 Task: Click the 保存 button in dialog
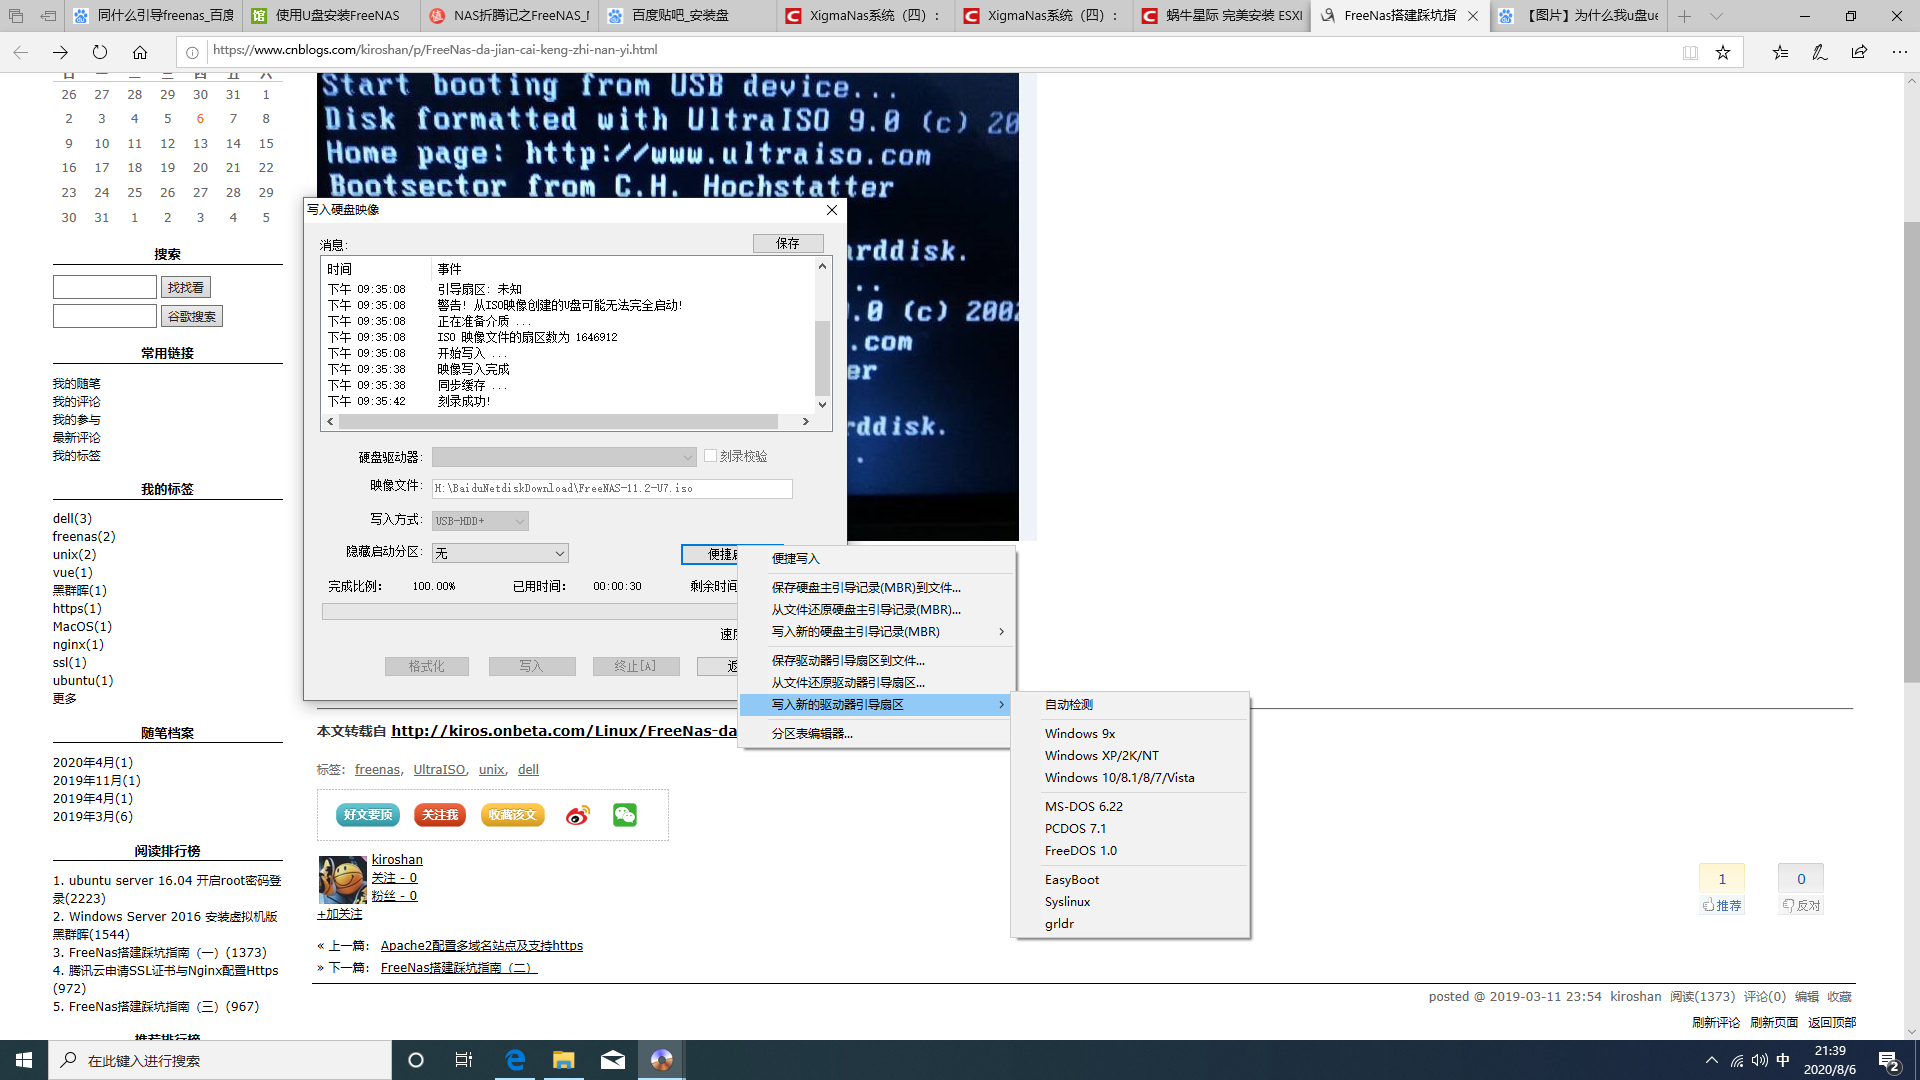coord(788,243)
